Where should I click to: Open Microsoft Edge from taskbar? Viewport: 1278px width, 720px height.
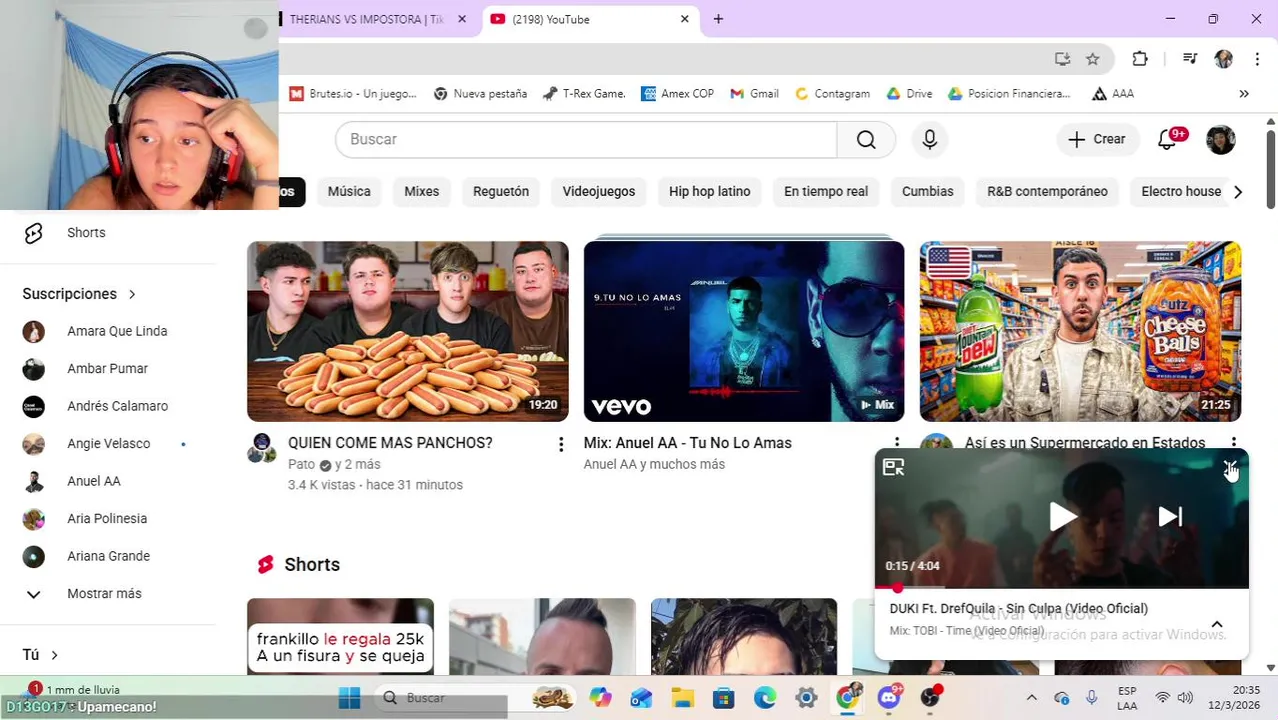(764, 697)
